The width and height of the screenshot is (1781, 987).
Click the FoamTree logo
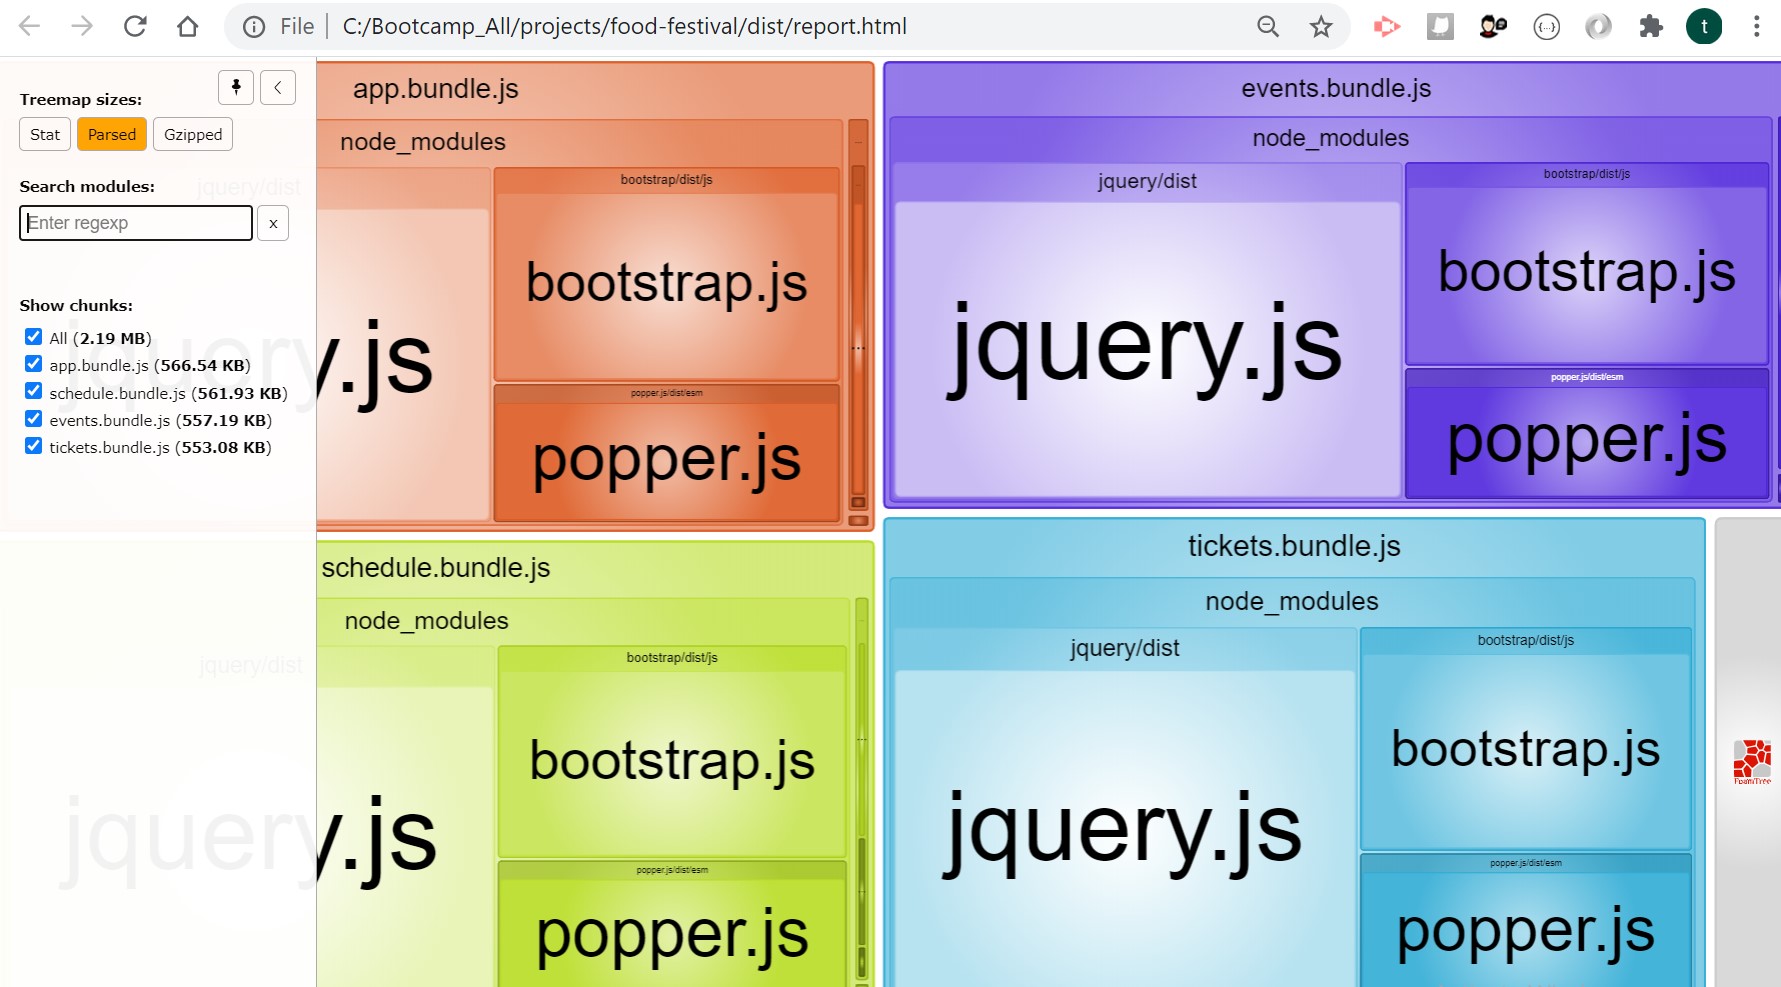pos(1752,761)
